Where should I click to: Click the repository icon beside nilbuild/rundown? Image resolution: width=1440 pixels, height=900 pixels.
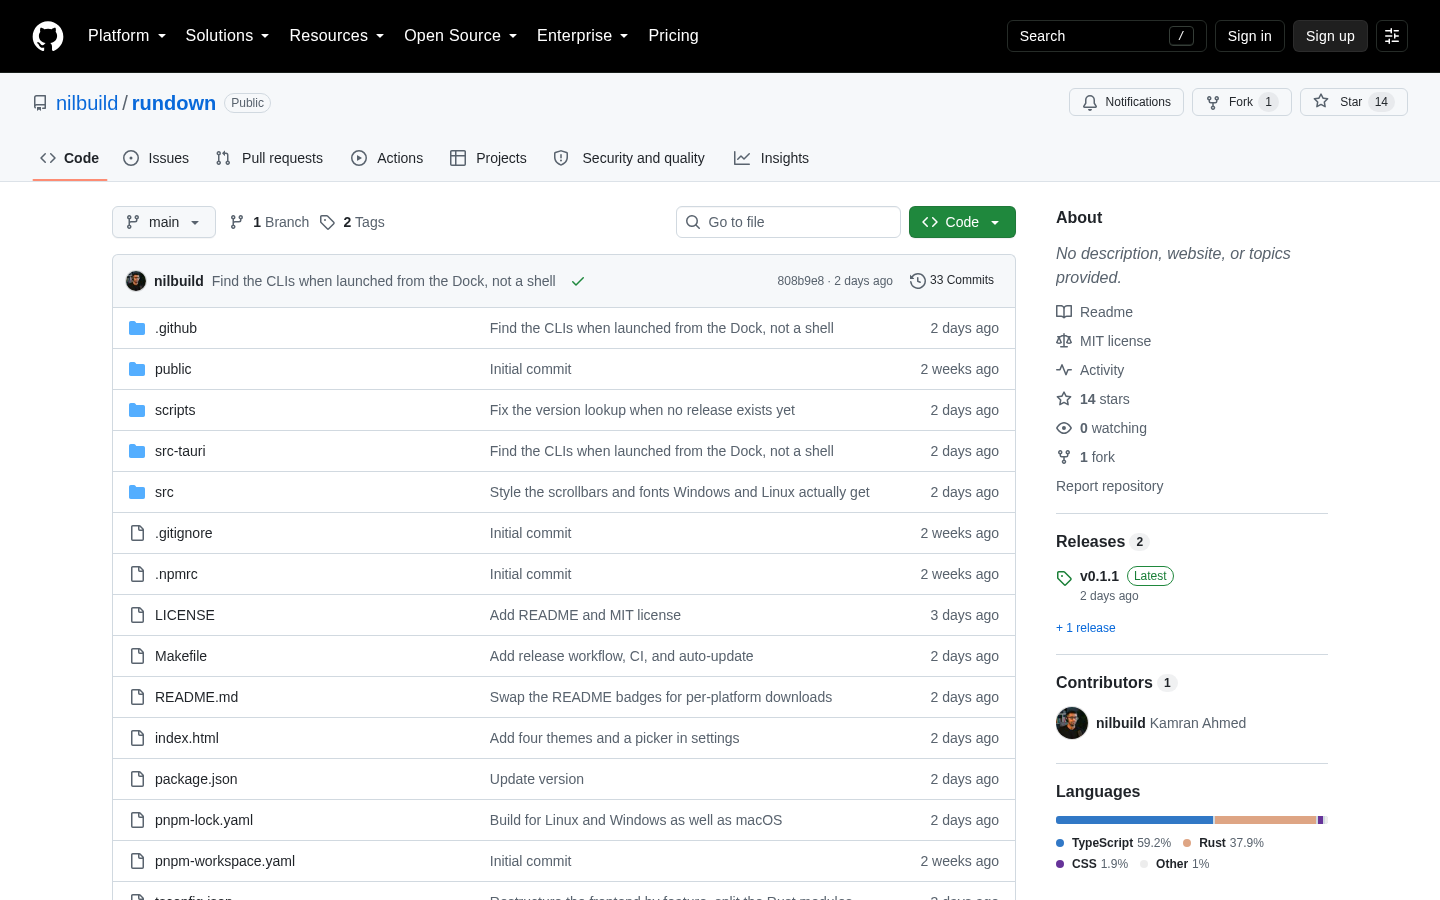tap(40, 103)
